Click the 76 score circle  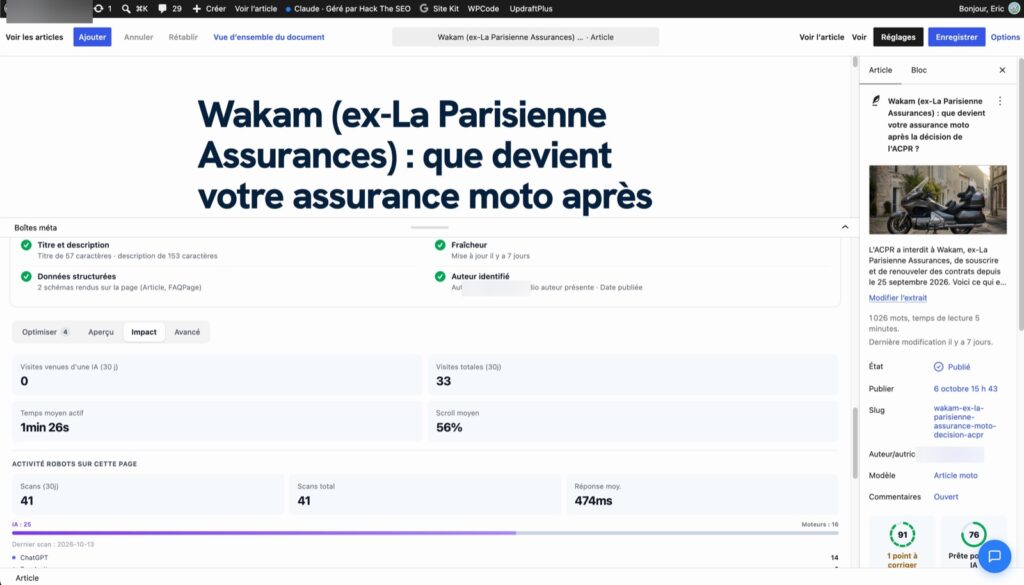coord(973,535)
